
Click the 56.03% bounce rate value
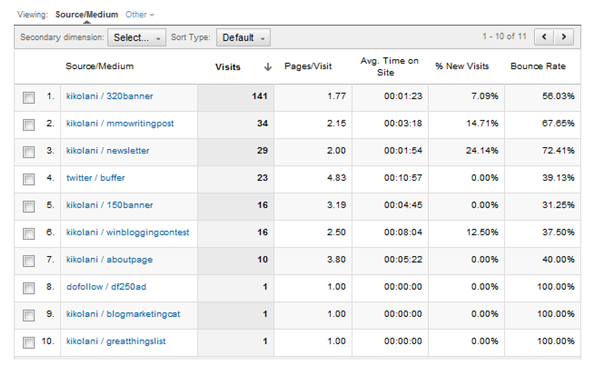click(x=558, y=96)
